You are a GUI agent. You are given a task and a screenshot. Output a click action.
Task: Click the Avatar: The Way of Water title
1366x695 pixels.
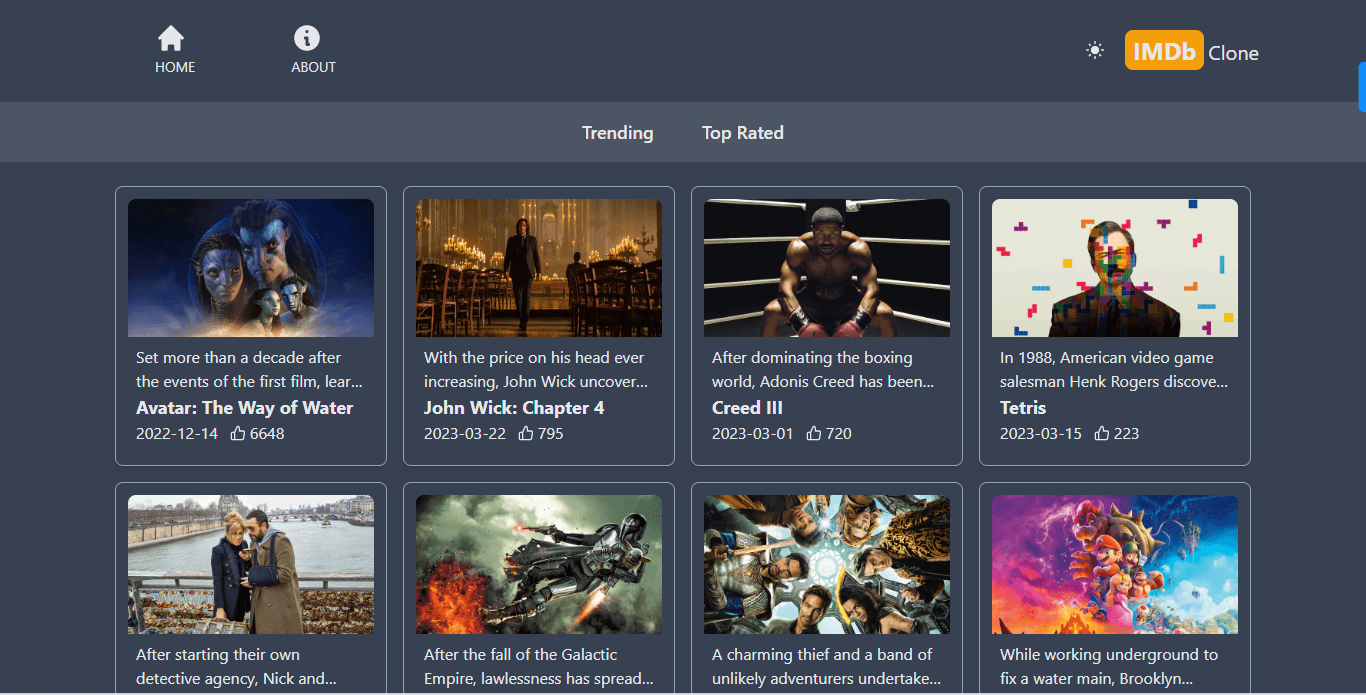(245, 408)
